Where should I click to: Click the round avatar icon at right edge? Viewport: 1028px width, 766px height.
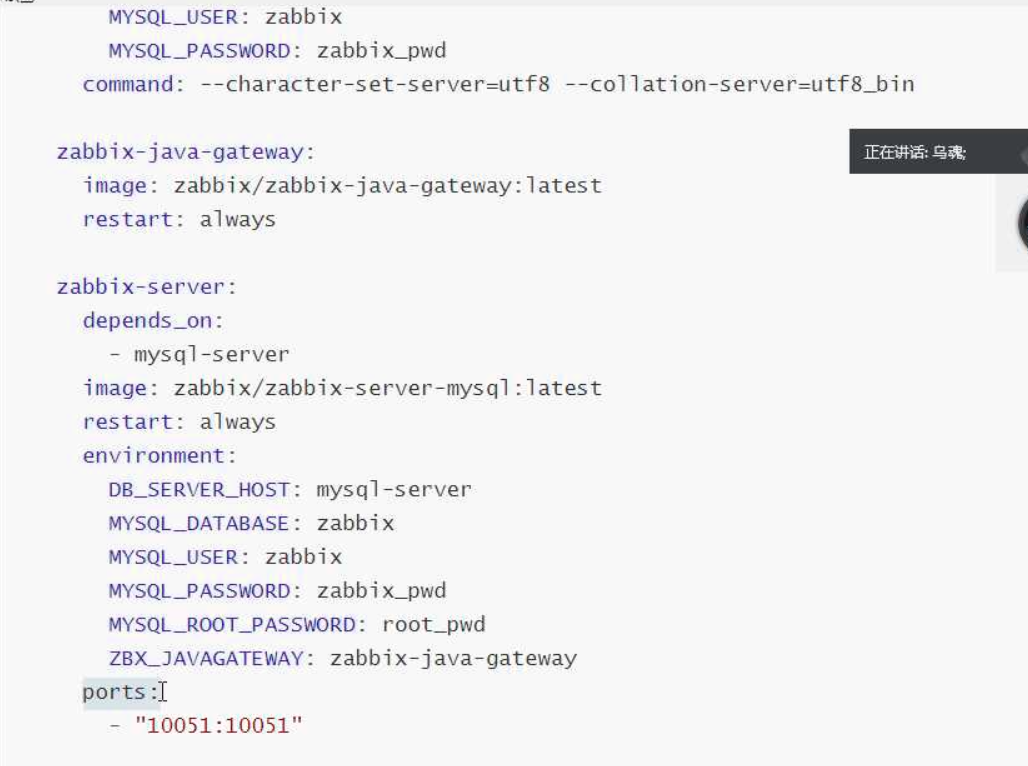coord(1021,222)
